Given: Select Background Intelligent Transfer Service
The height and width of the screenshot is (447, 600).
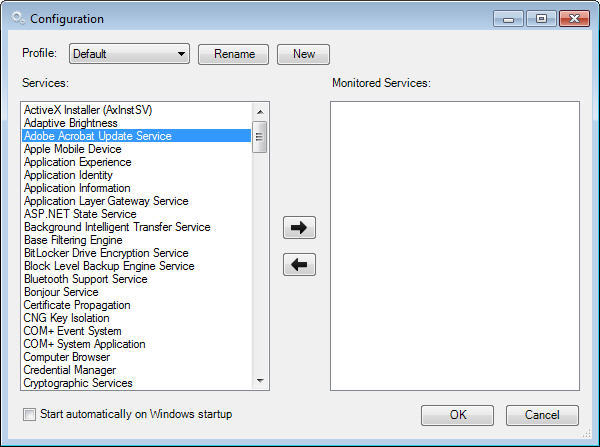Looking at the screenshot, I should [136, 227].
